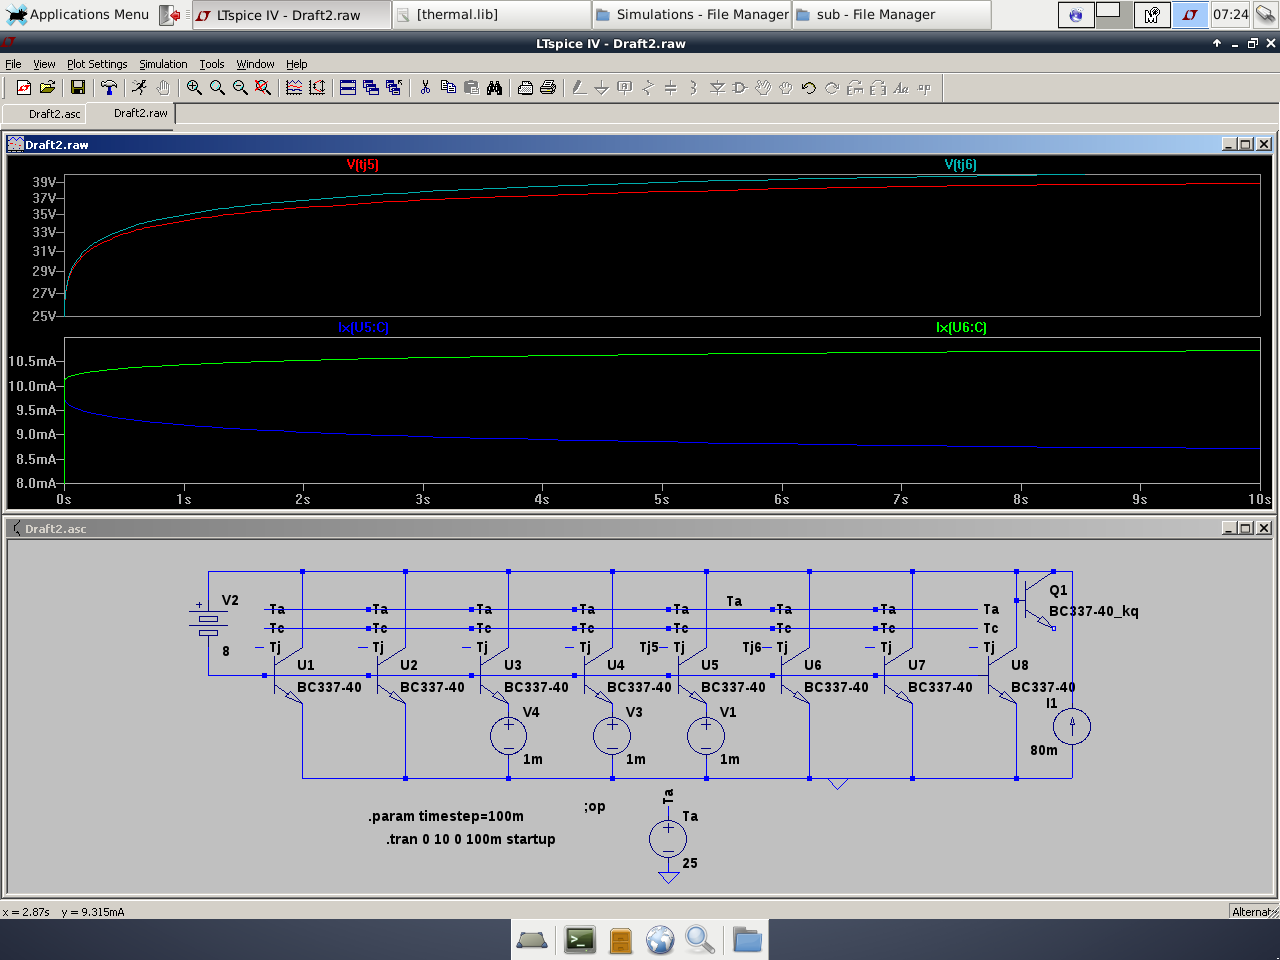Click the Close All Windows icon
This screenshot has width=1280, height=960.
394,88
